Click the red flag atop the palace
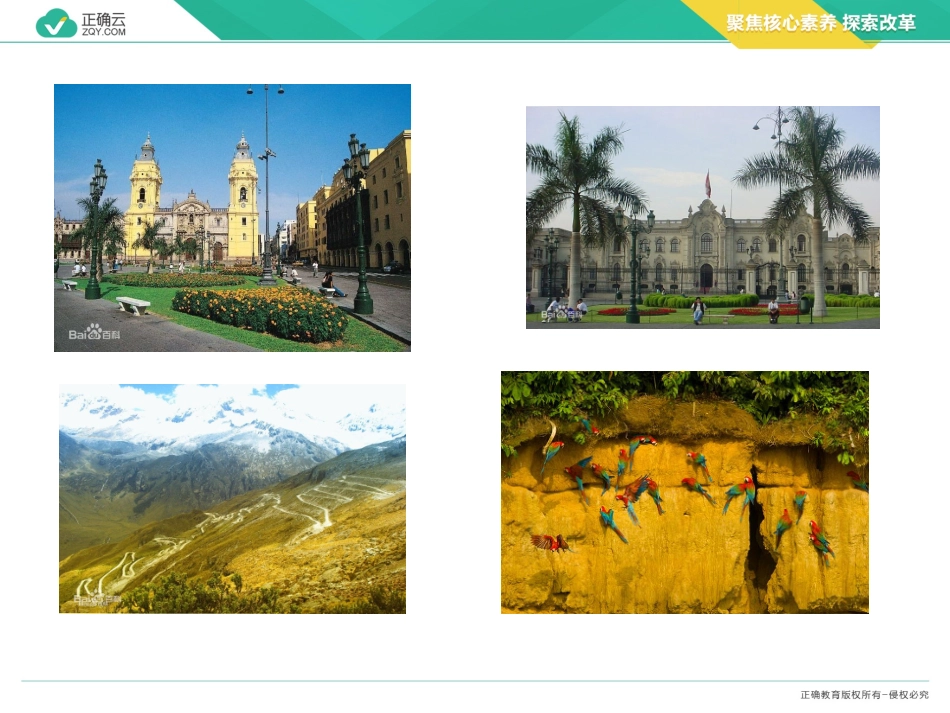 (707, 183)
